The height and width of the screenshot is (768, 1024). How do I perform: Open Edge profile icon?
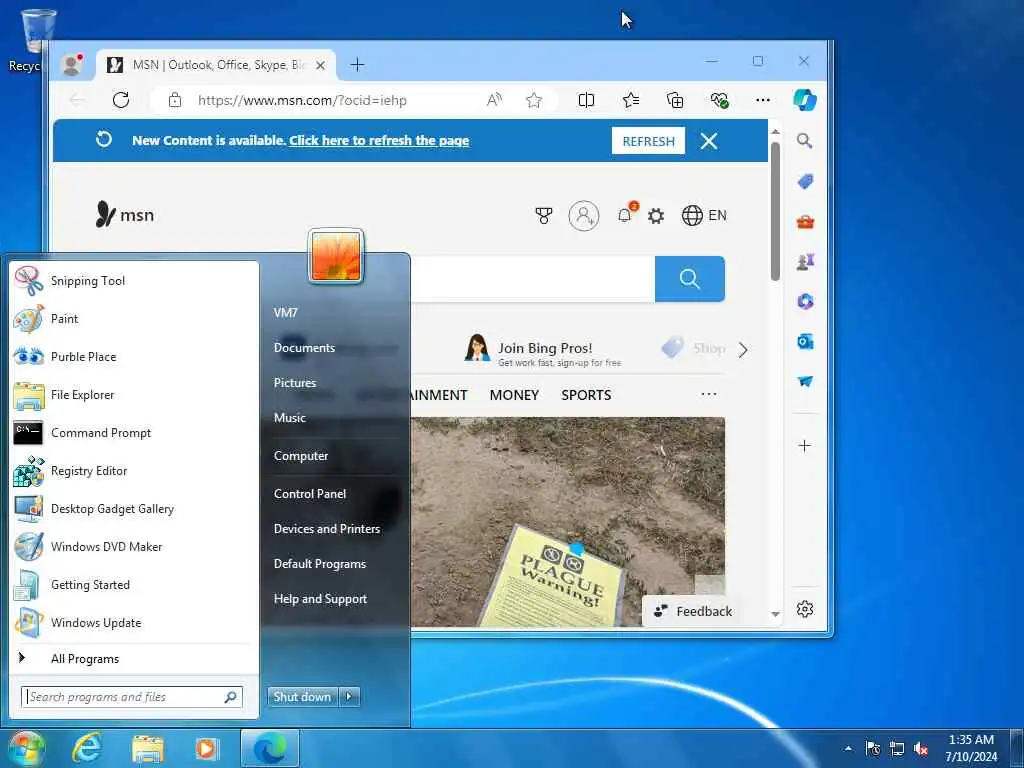point(72,64)
